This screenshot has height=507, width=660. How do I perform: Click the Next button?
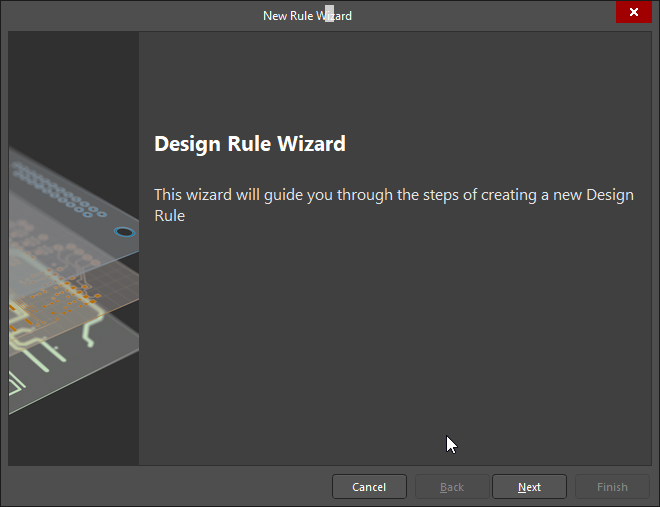[x=529, y=487]
